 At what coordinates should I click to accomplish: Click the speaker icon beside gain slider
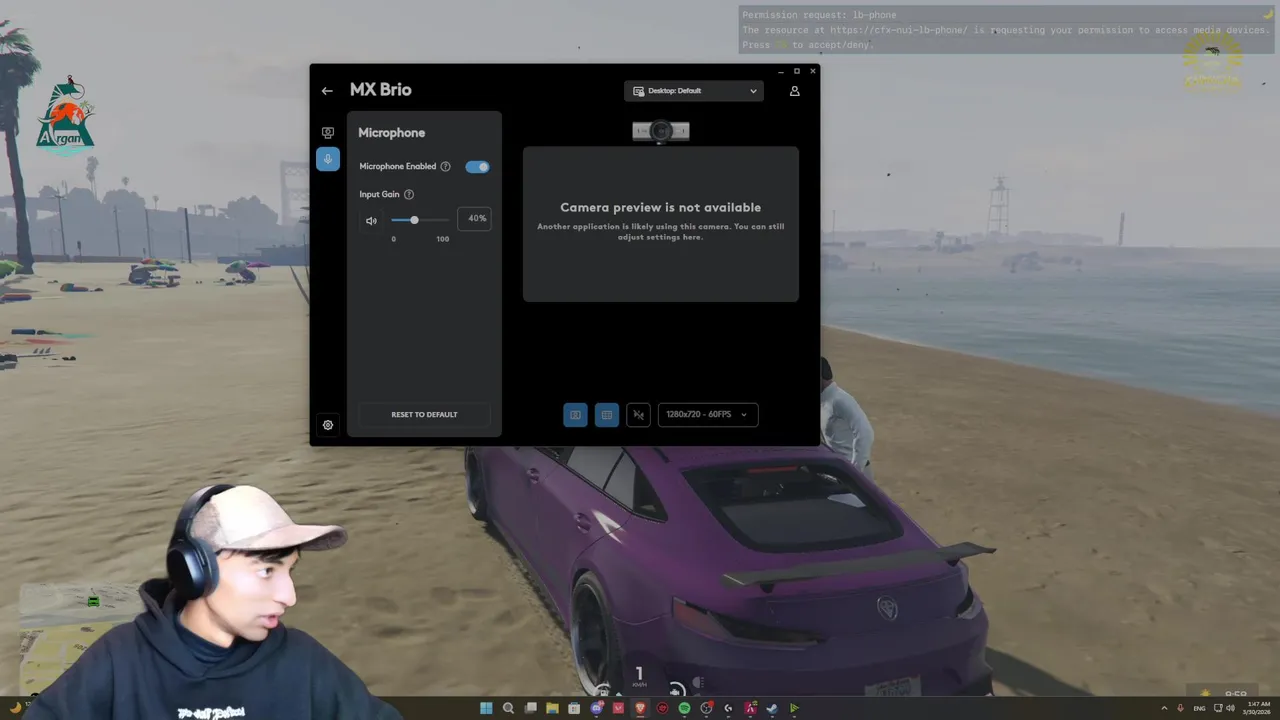371,221
